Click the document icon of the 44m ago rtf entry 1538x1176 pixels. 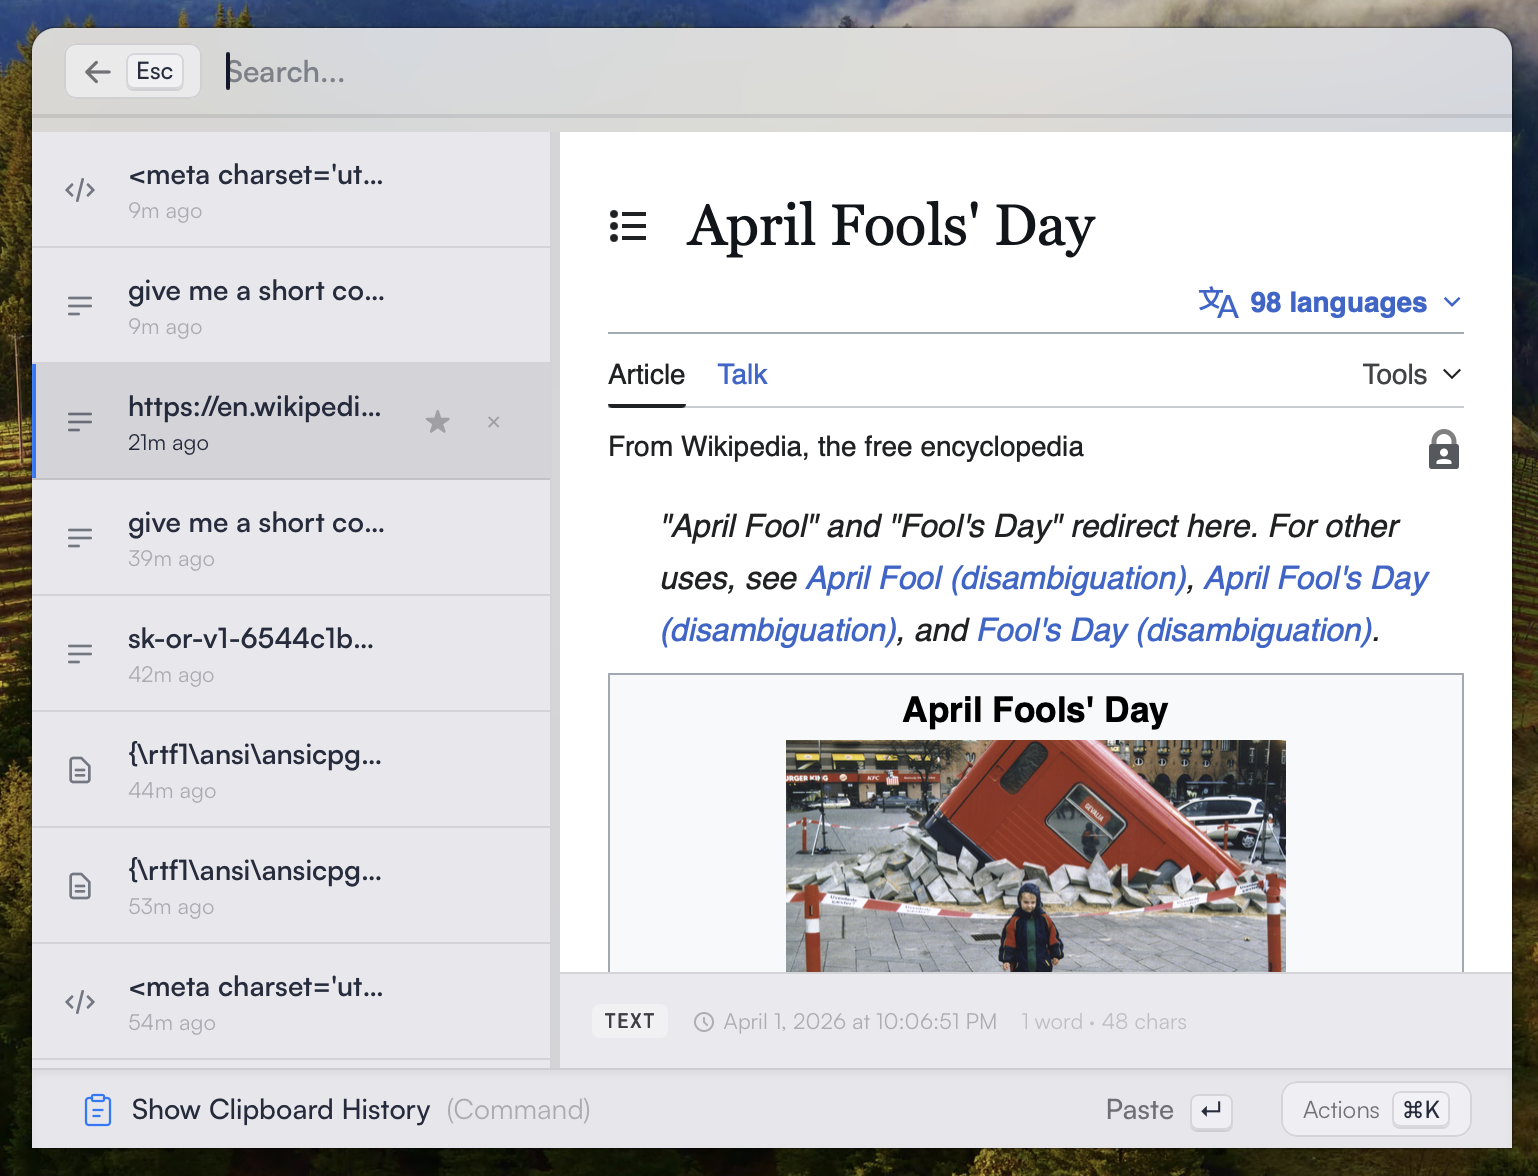pos(80,770)
